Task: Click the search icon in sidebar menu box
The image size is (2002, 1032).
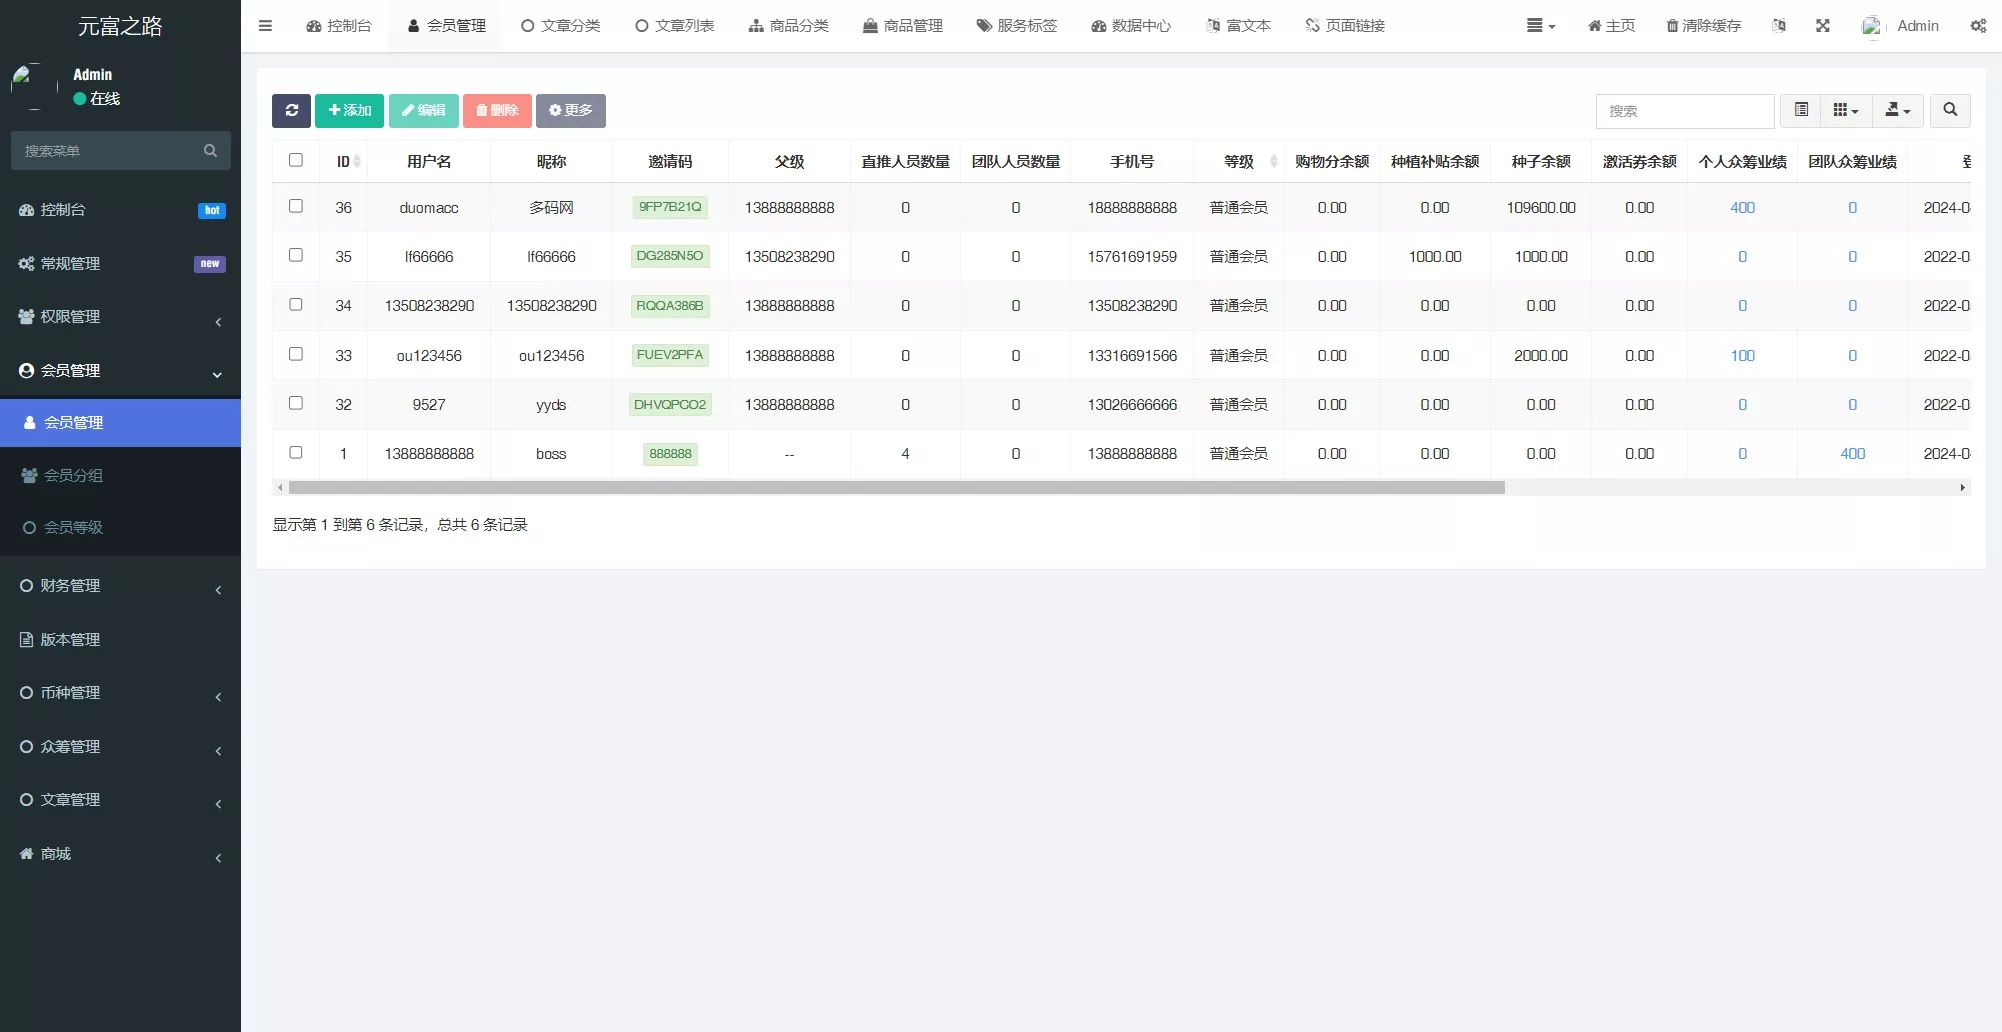Action: (x=210, y=151)
